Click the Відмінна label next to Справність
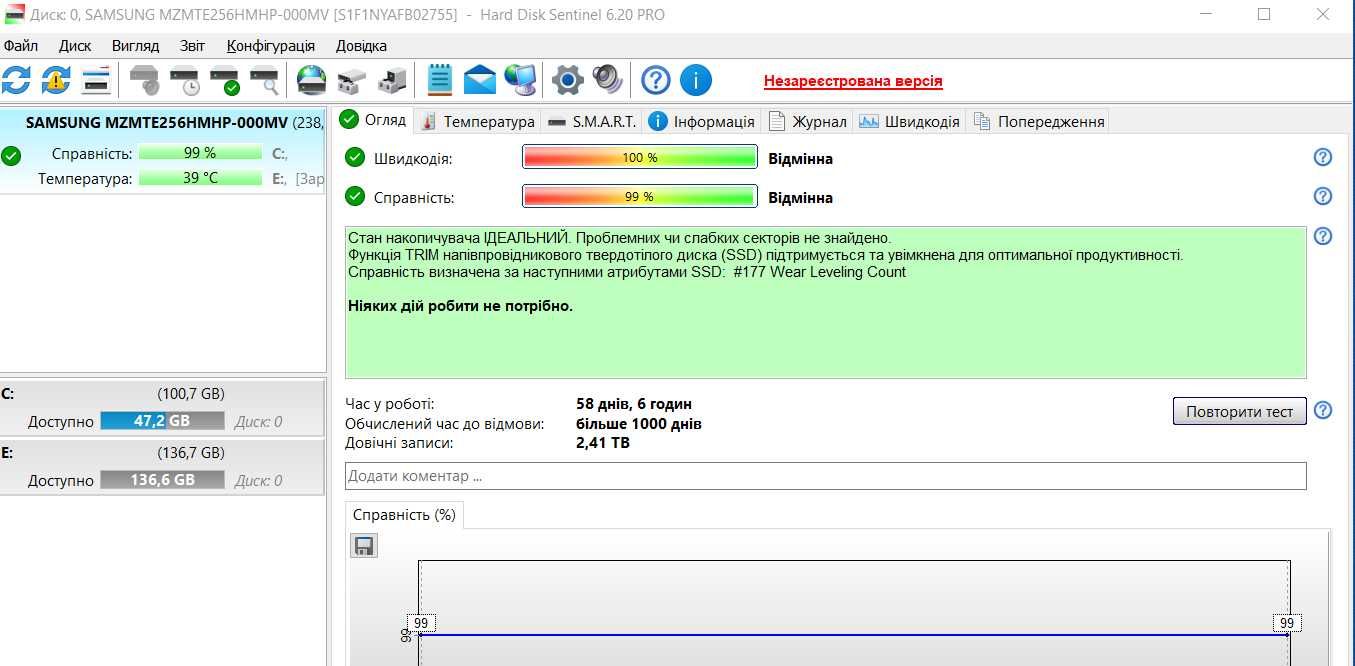This screenshot has width=1355, height=666. pos(800,197)
